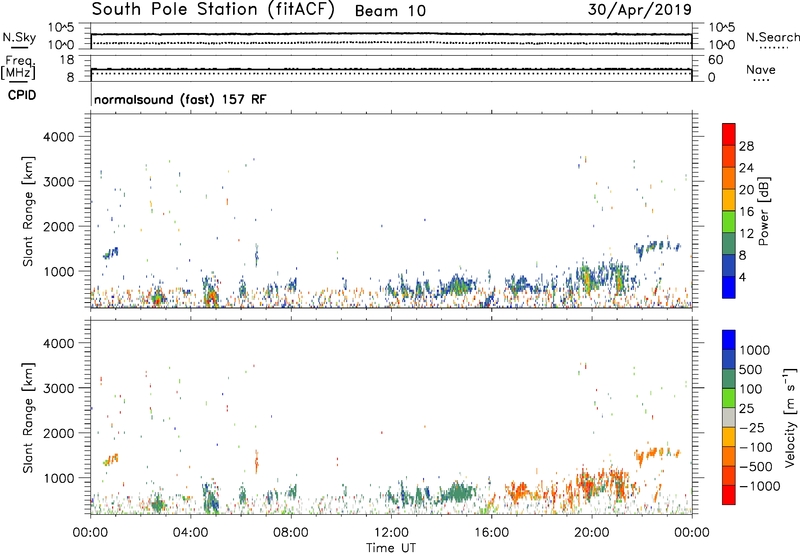Select the text 'normalsound (fast) 157 RF'
Viewport: 800px width, 554px height.
(180, 99)
